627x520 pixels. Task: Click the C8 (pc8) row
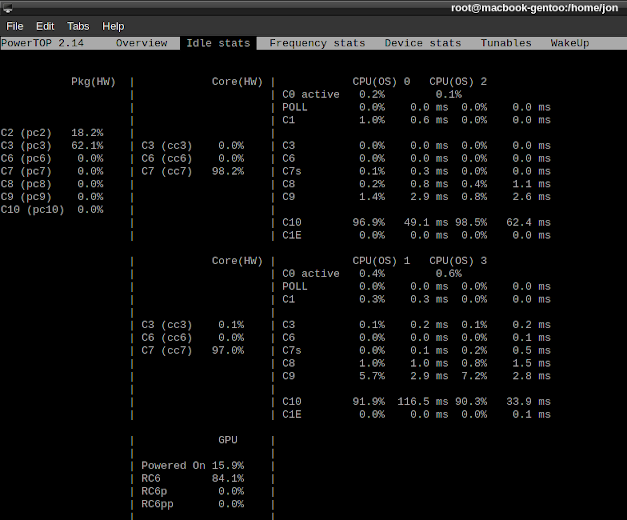[52, 184]
